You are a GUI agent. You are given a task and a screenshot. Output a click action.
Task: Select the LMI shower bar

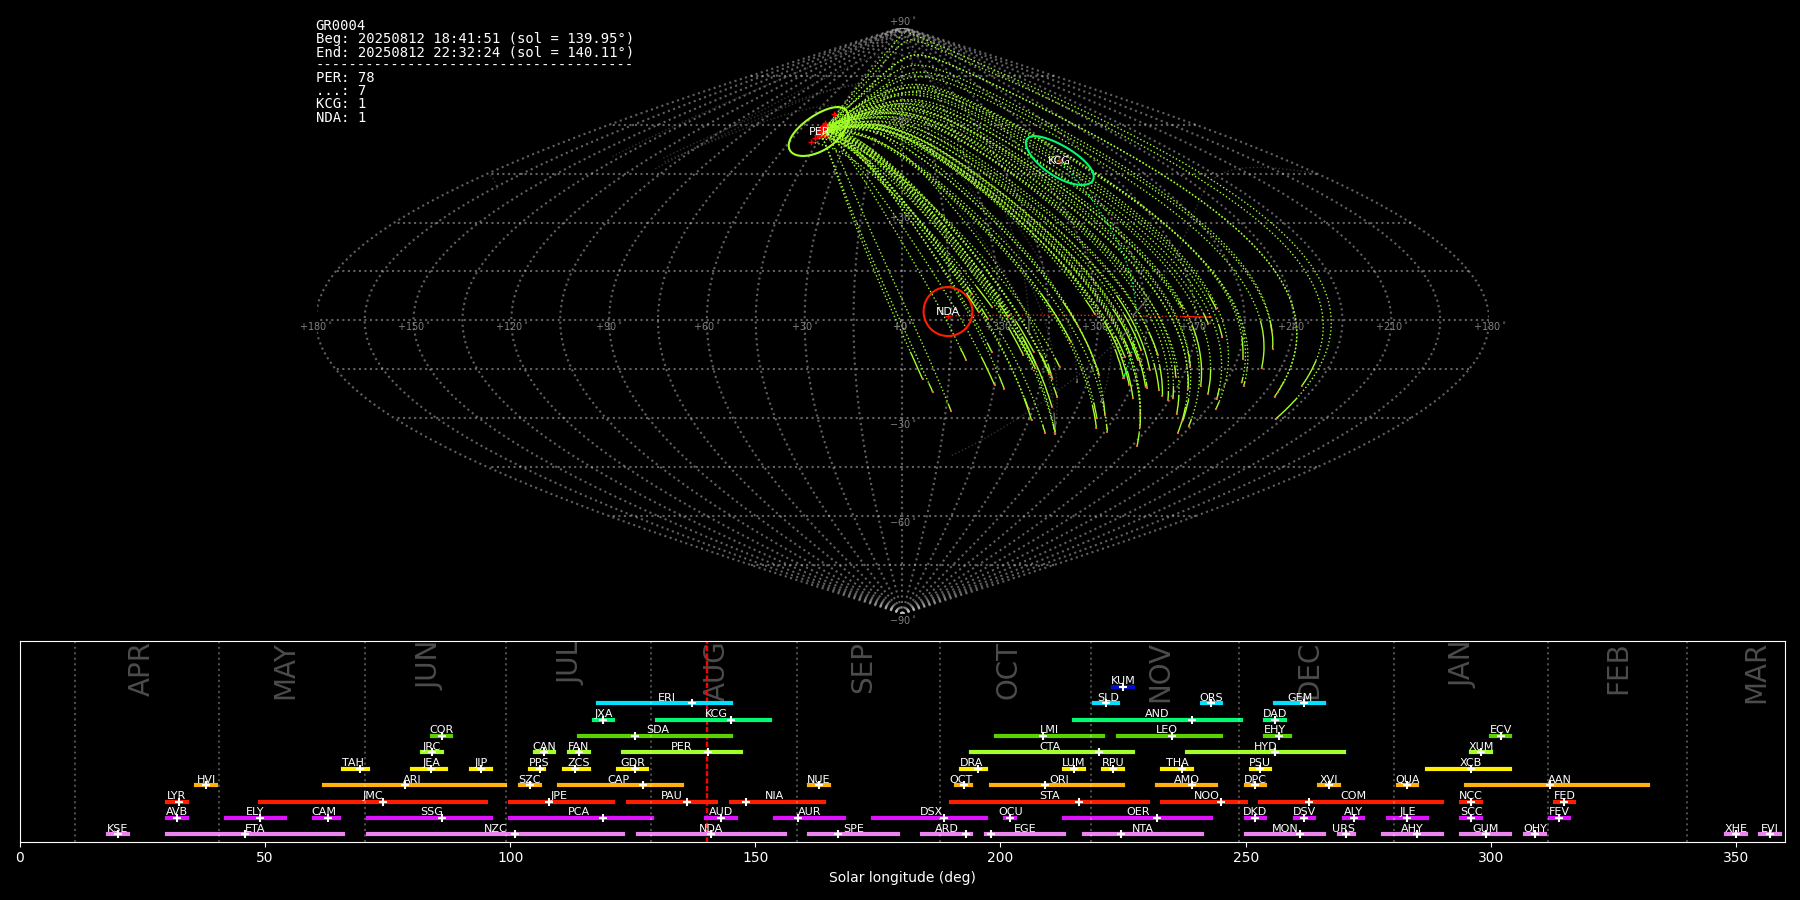coord(1049,736)
